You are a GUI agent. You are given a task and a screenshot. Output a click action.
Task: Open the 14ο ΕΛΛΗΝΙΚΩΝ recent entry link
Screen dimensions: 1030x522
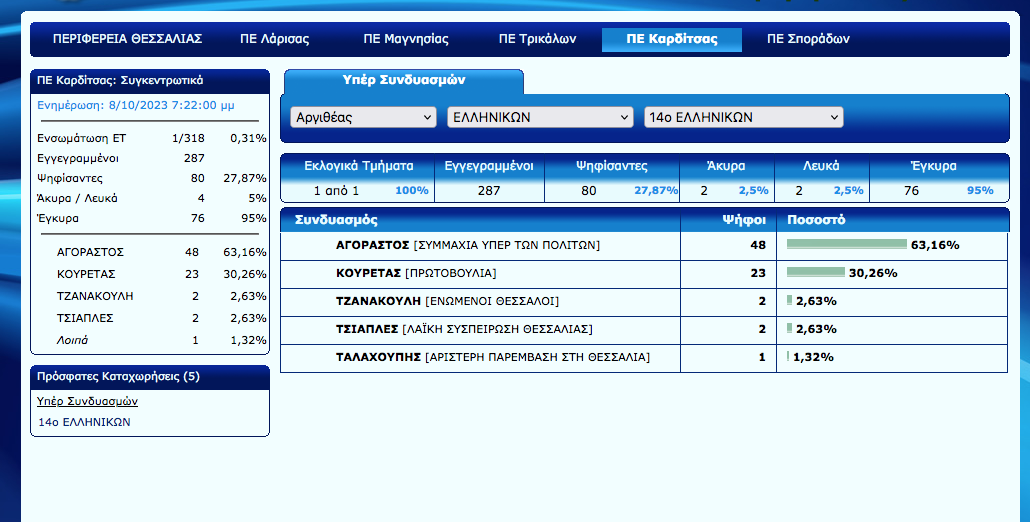(84, 422)
